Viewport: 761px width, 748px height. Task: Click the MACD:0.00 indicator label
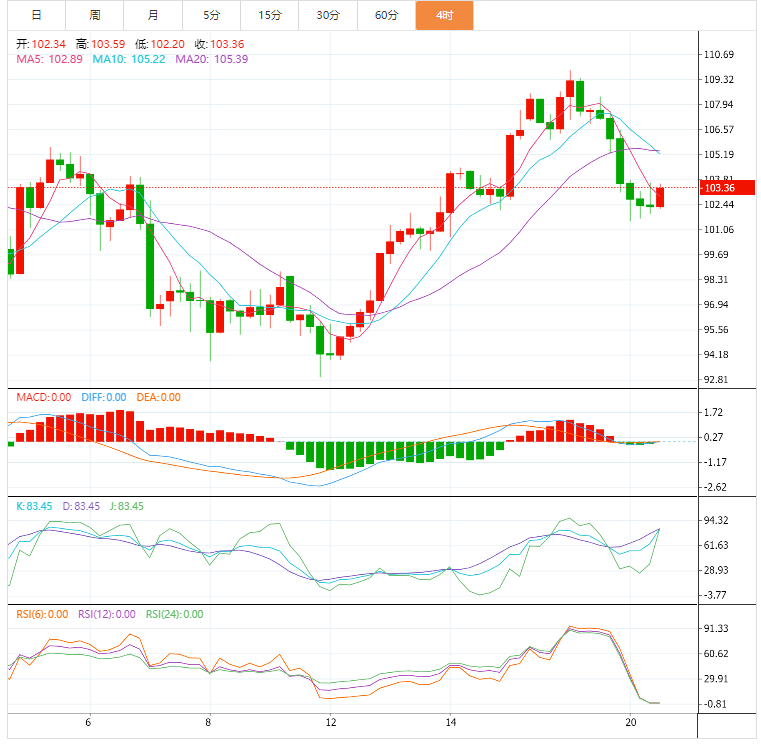(43, 397)
